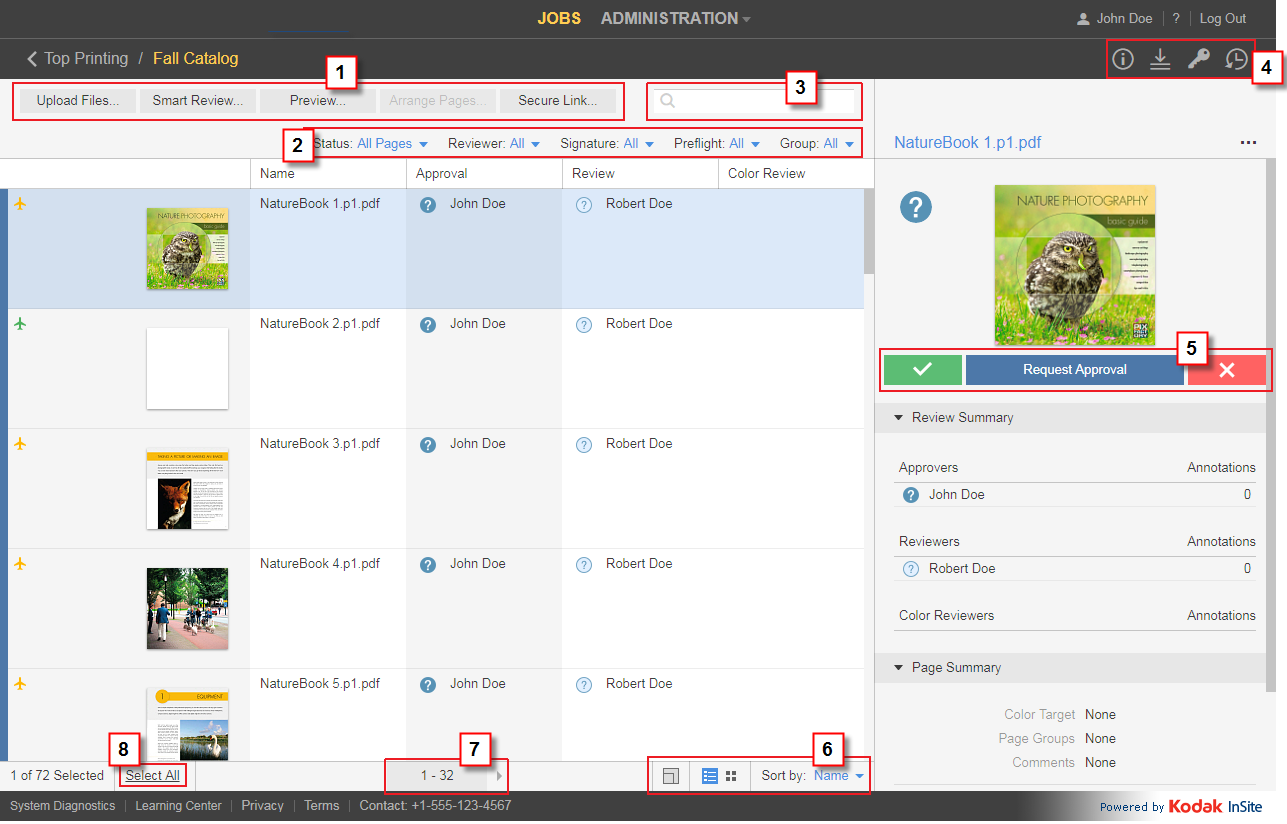Open the key permissions icon
Screen dimensions: 1287x824
point(1198,59)
